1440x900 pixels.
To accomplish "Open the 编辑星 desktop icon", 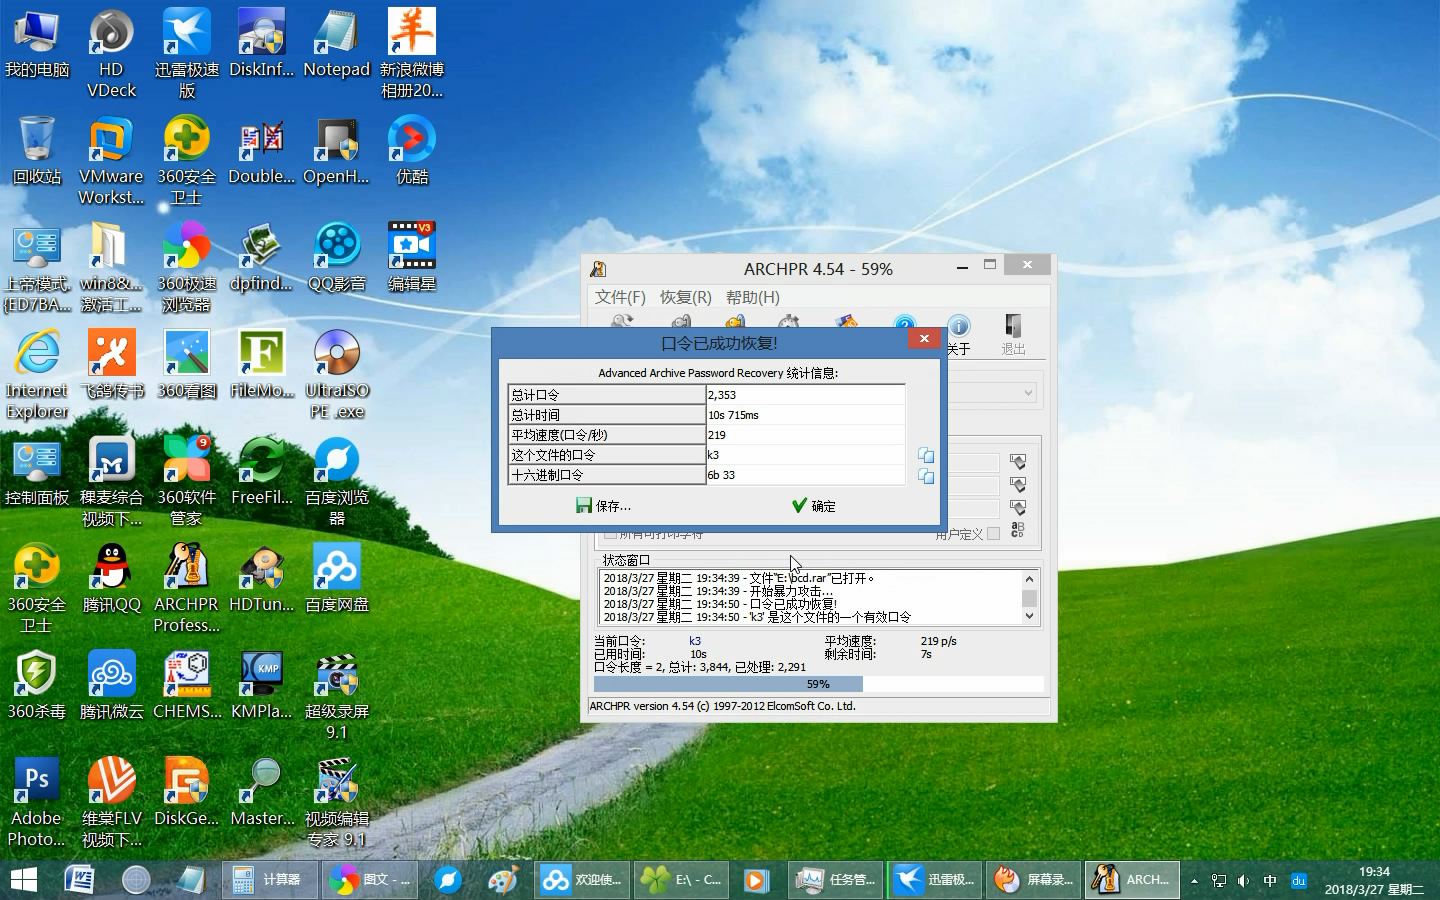I will click(412, 259).
